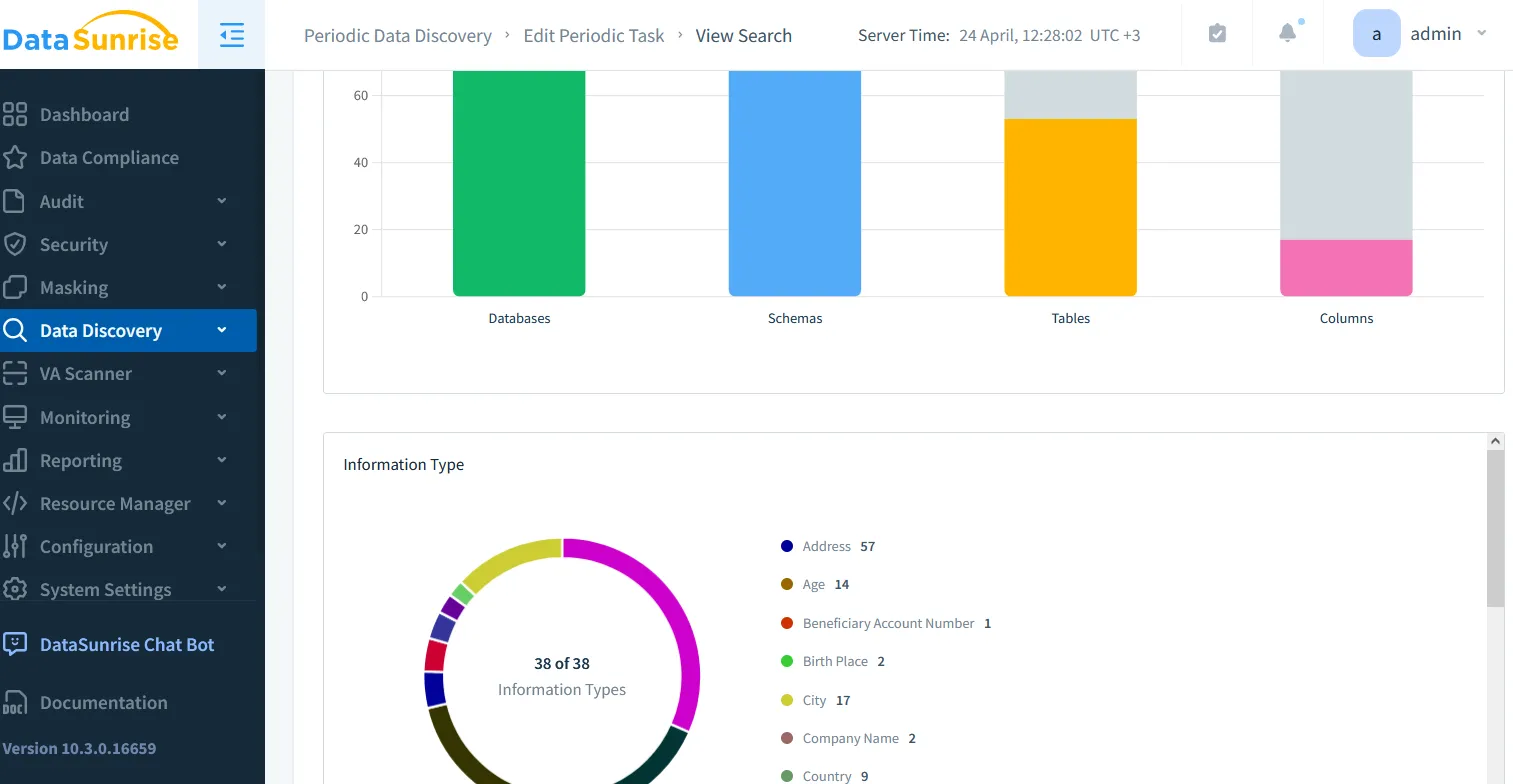Open the admin user dropdown

[1420, 34]
